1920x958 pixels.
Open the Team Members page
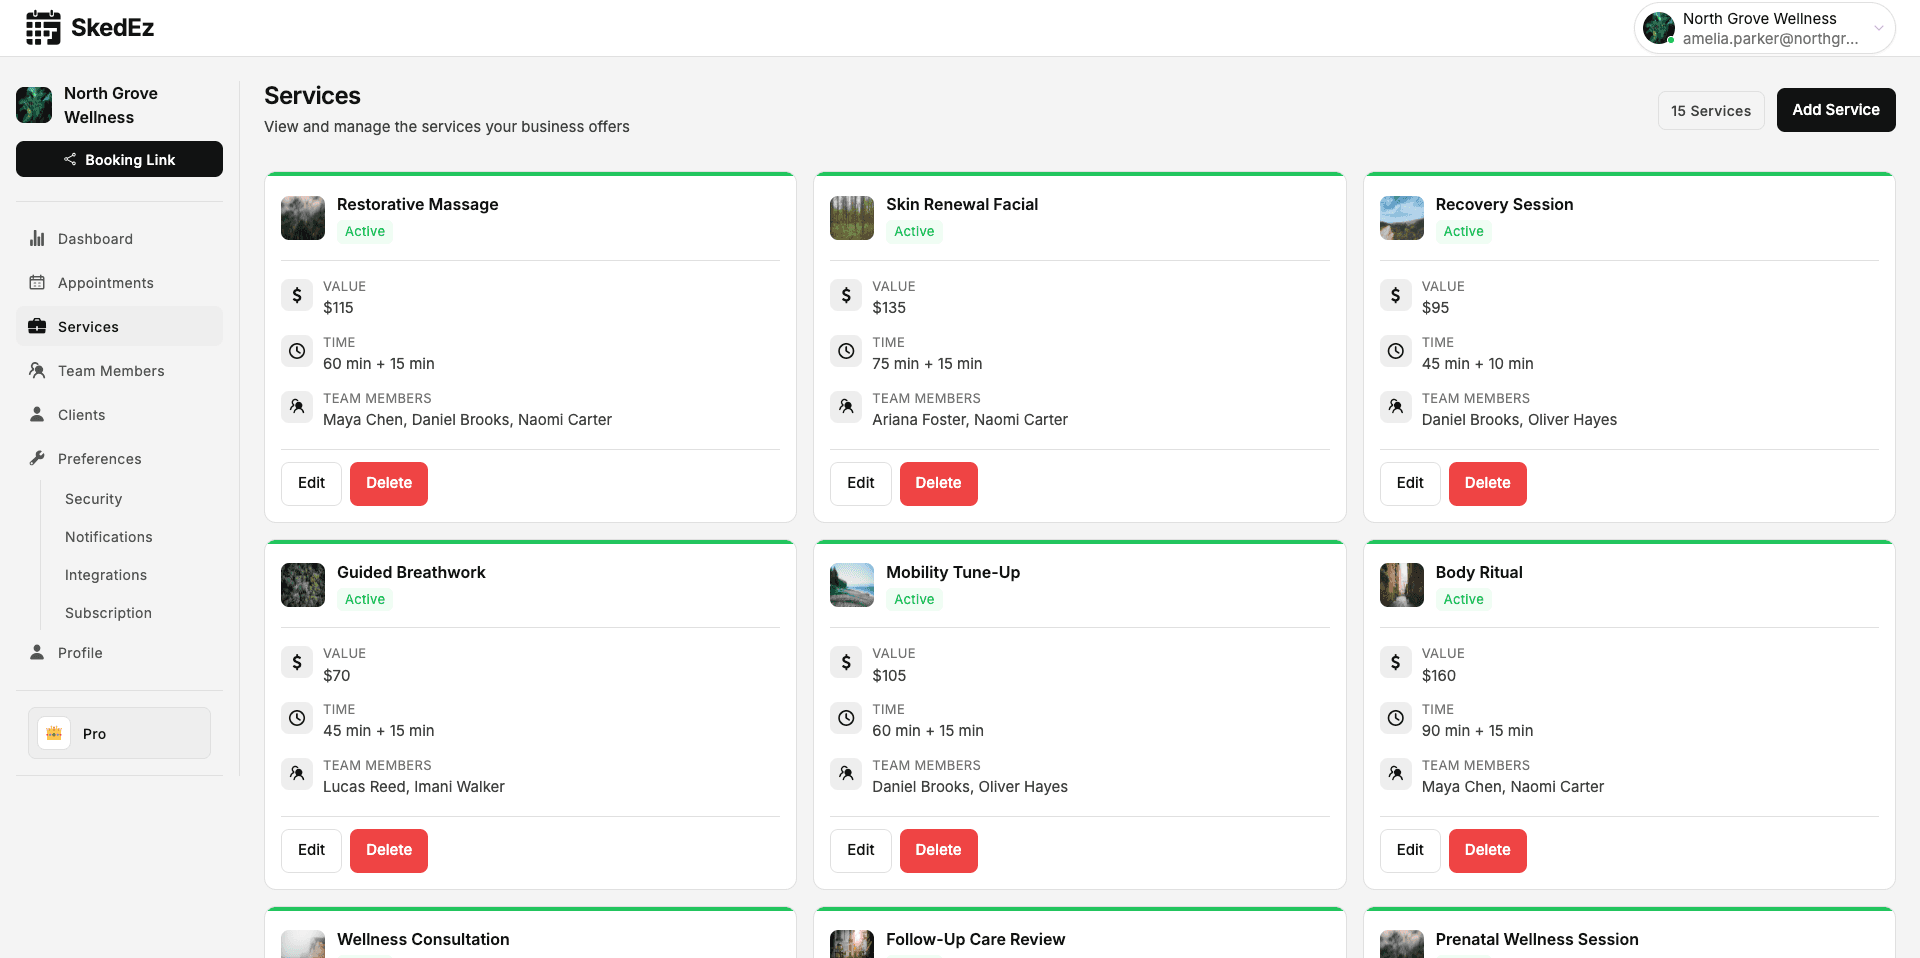(x=119, y=370)
